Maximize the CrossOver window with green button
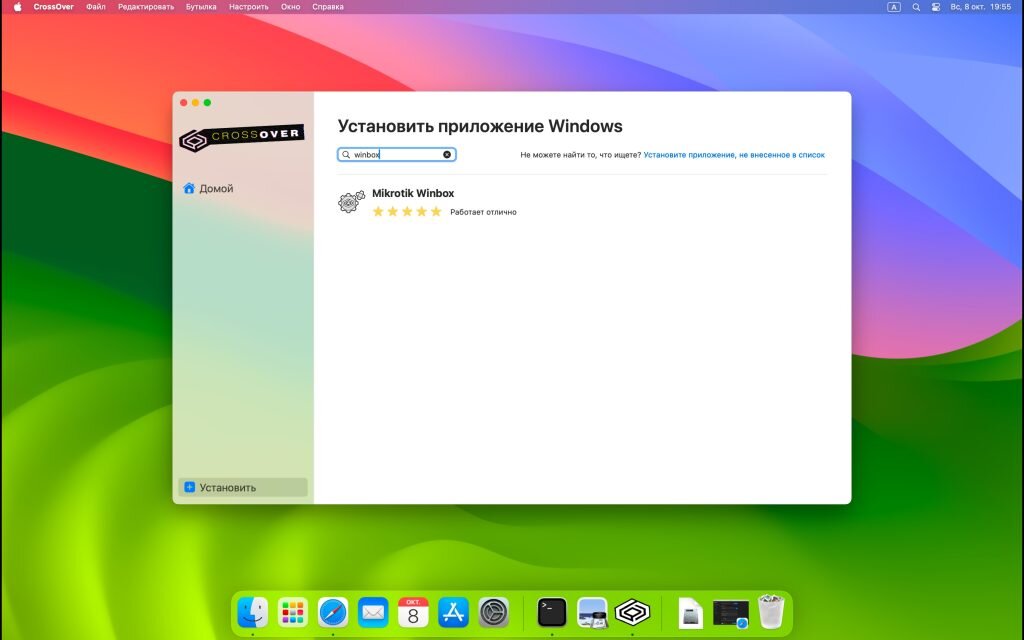 pos(207,103)
